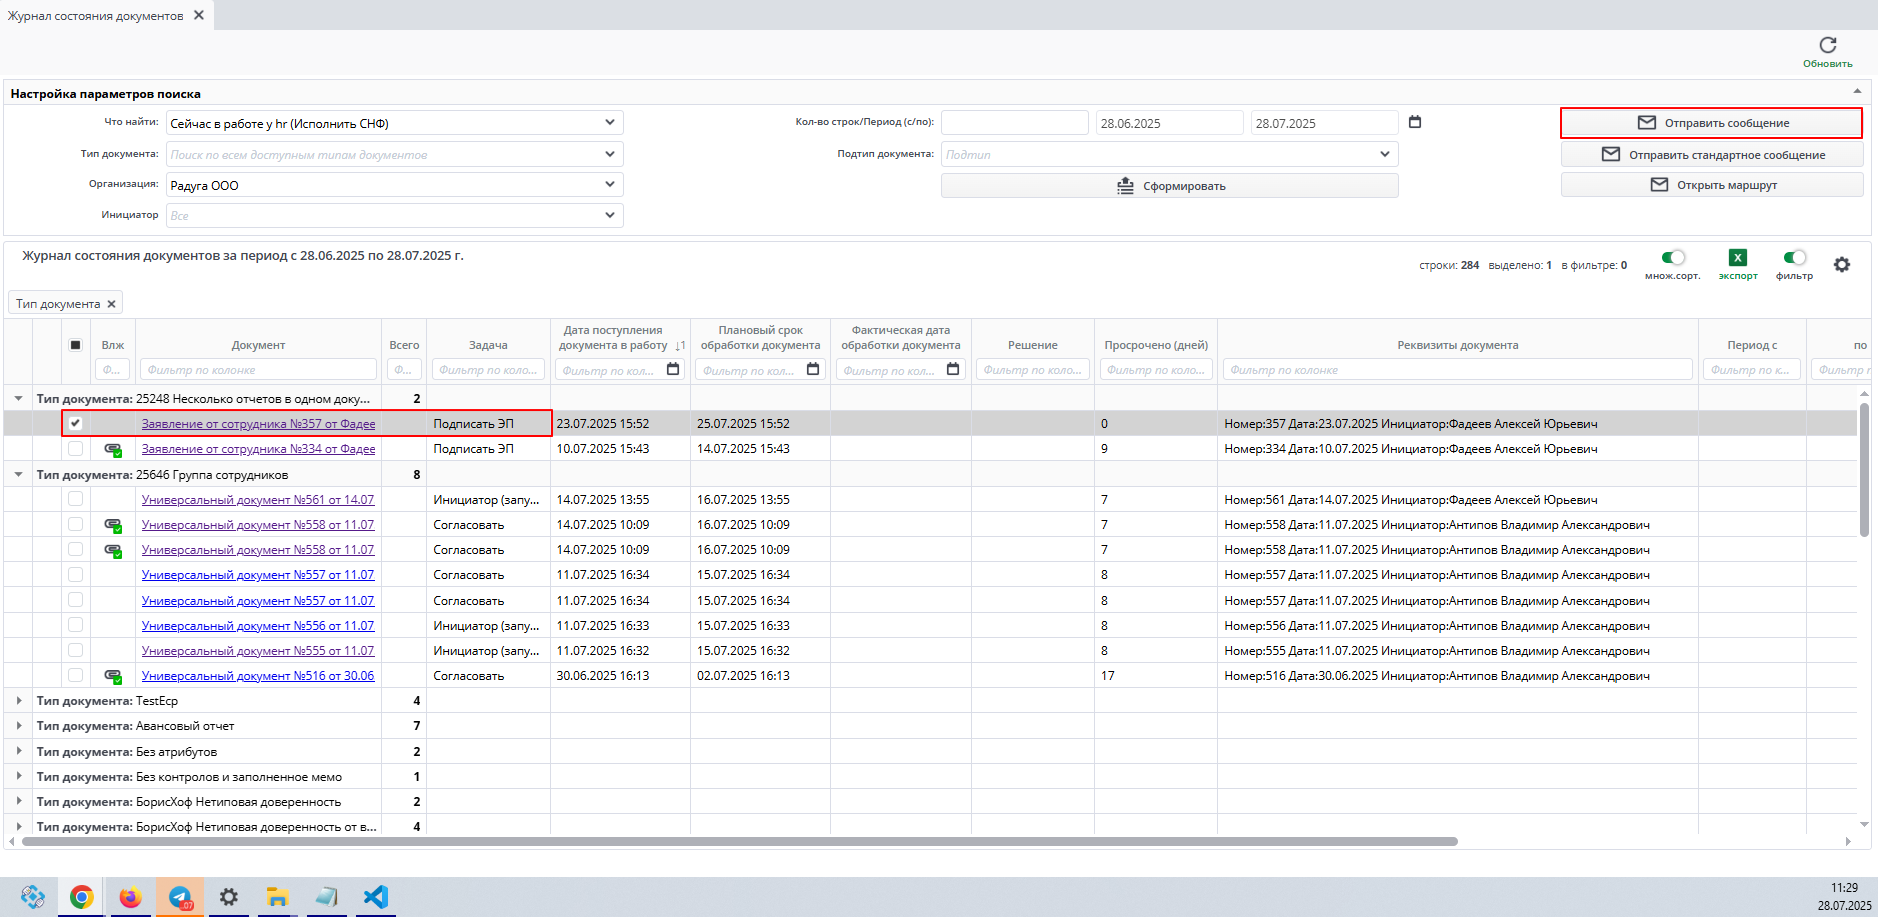1878x917 pixels.
Task: Open File Explorer from taskbar
Action: click(277, 897)
